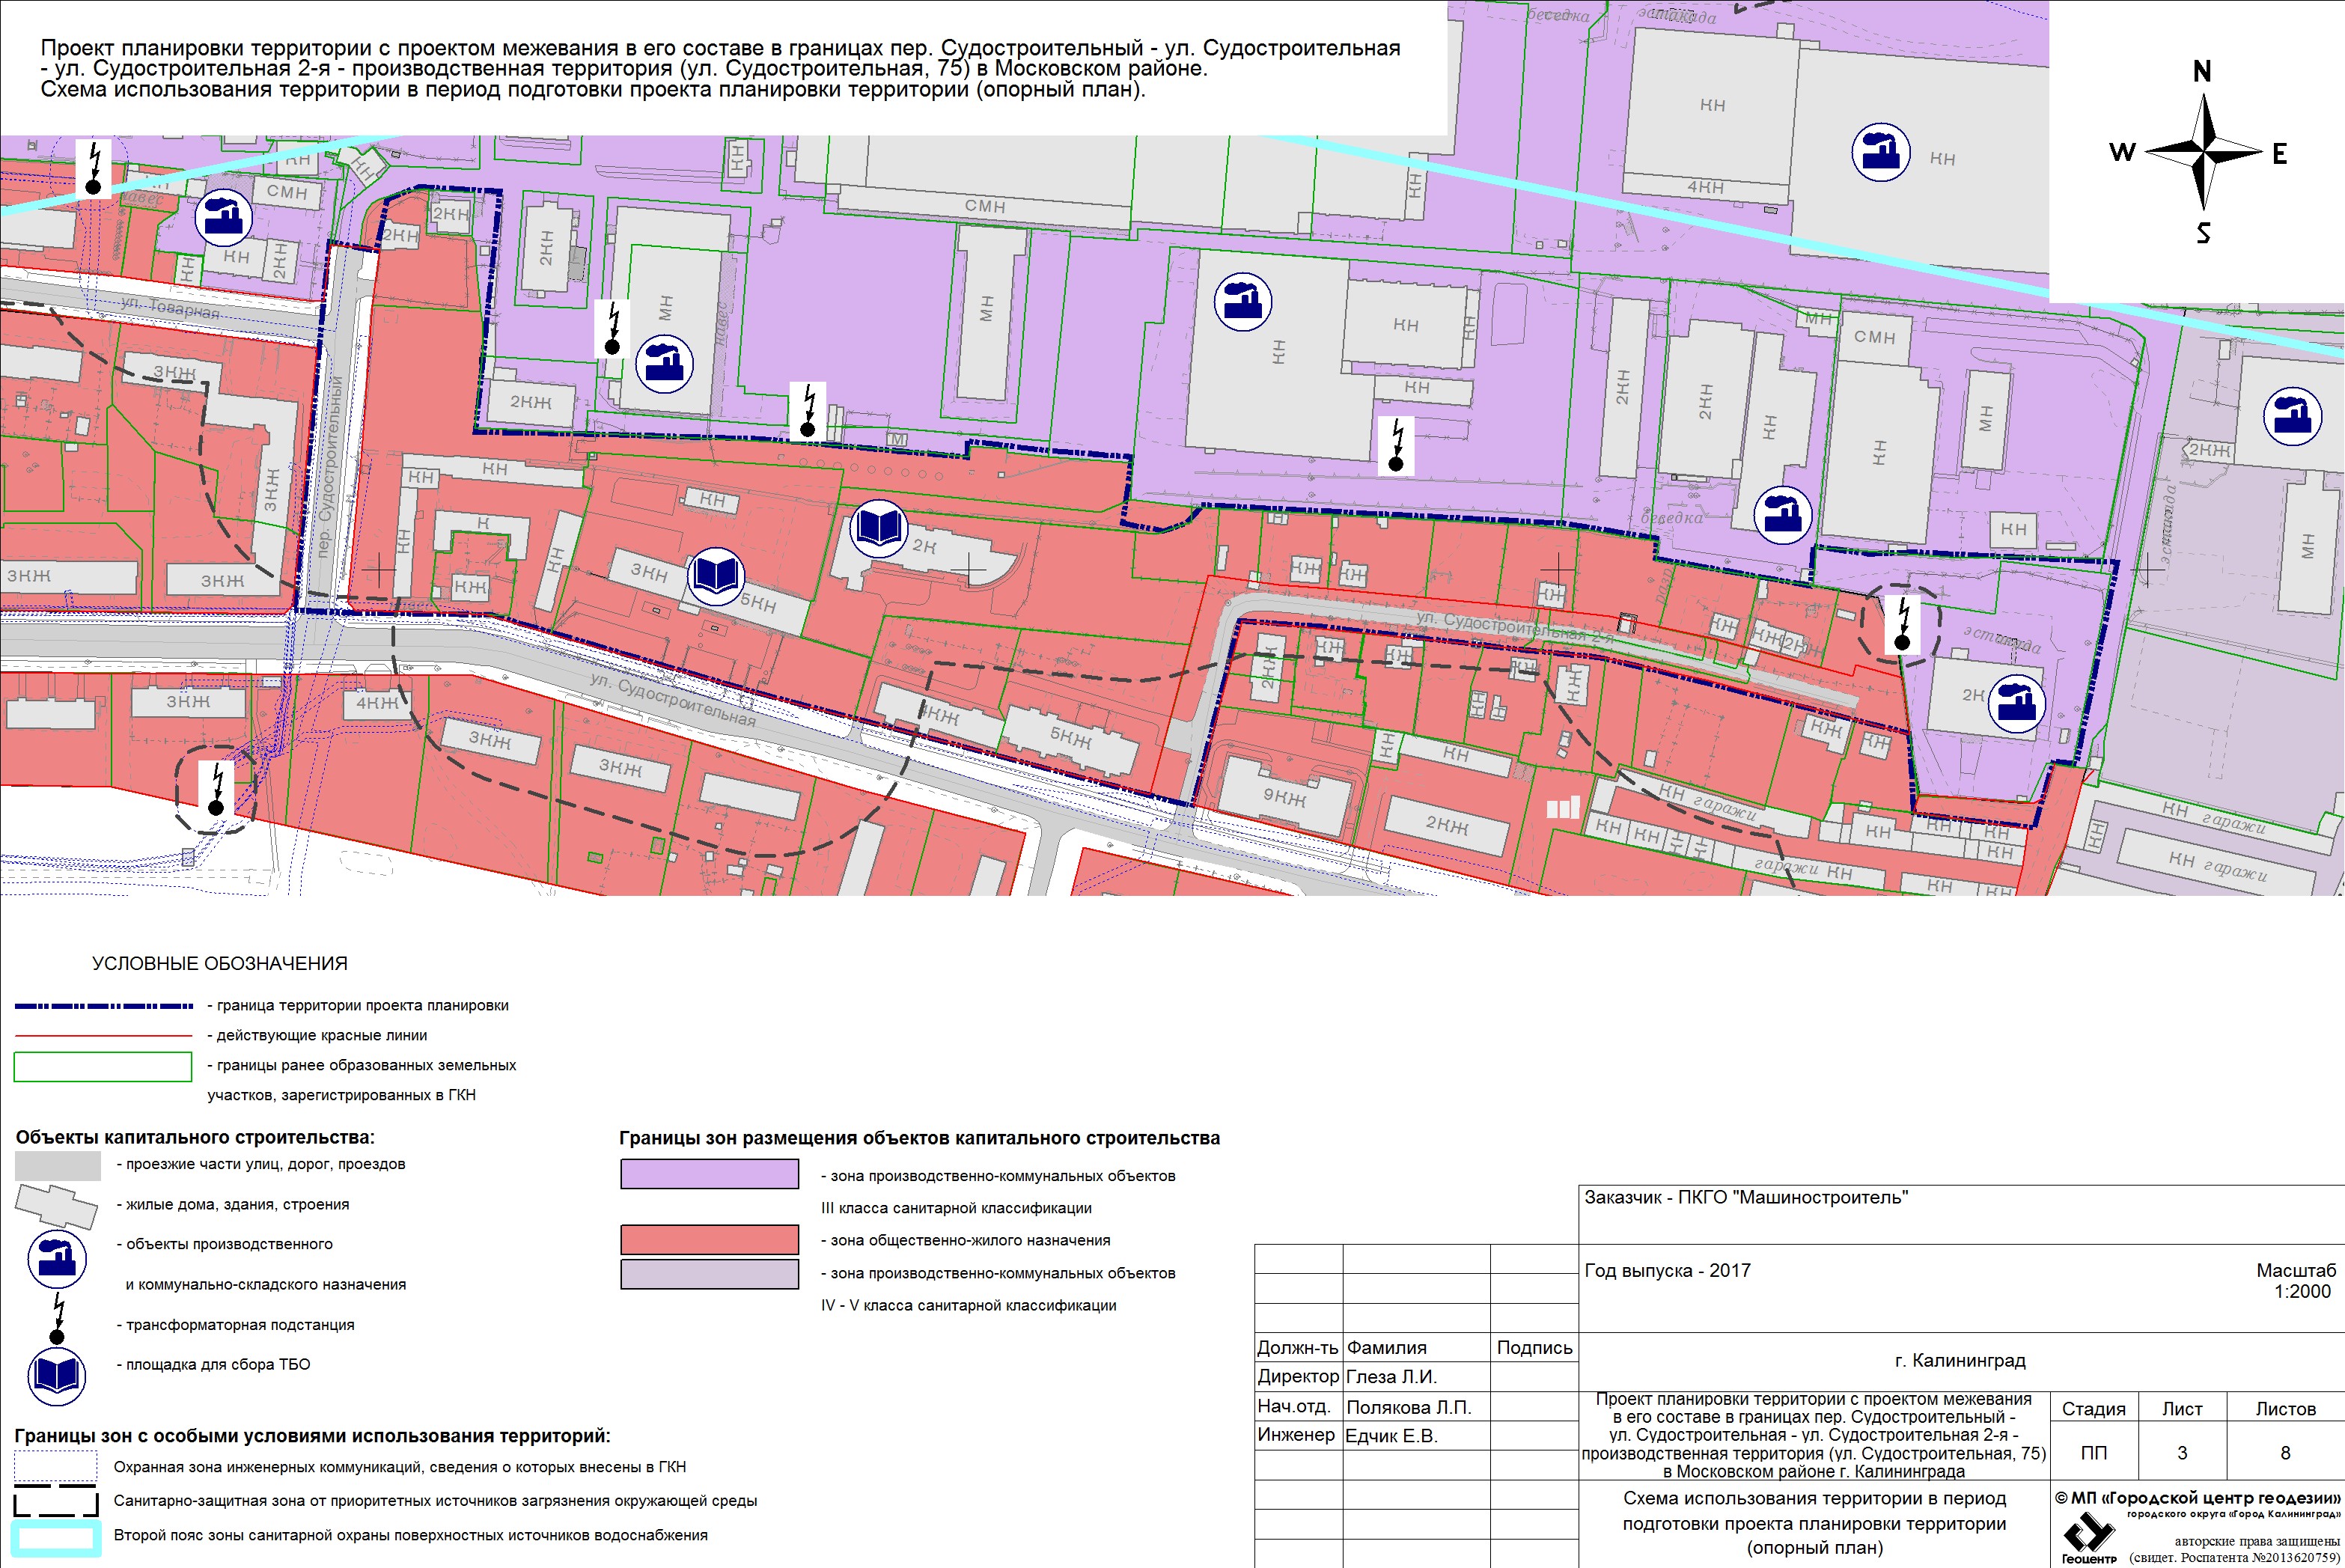Click the УСЛОВНЫЕ ОБОЗНАЧЕНИЯ legend heading

pos(219,964)
